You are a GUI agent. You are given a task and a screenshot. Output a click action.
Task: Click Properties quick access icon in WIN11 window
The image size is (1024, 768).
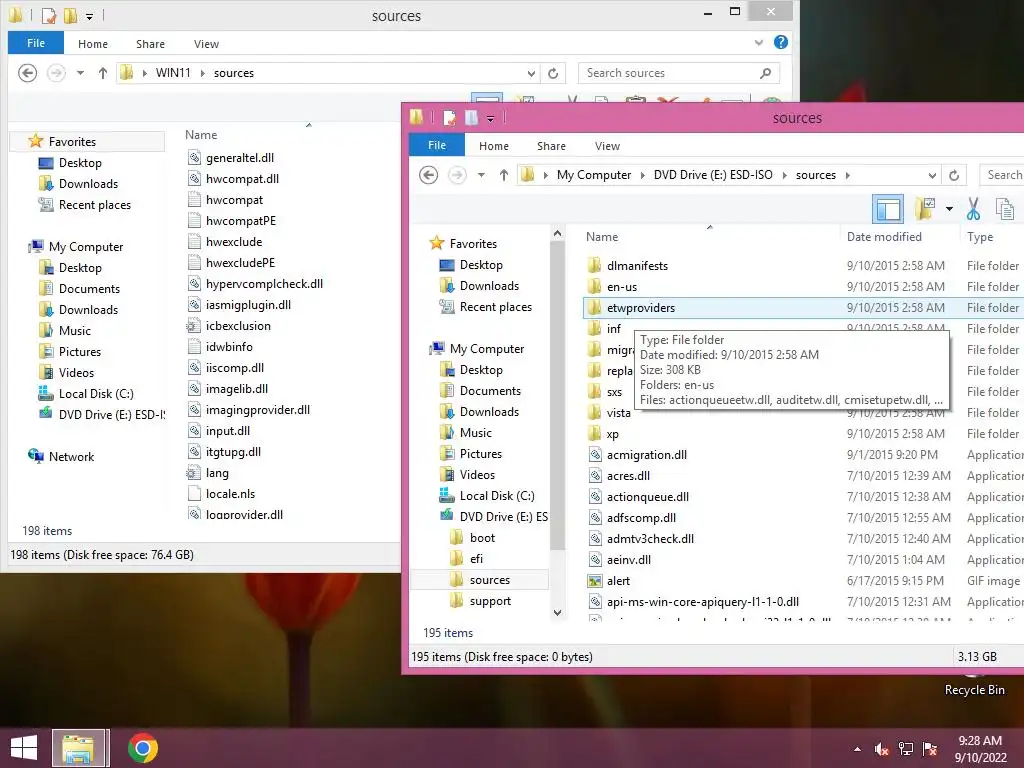click(x=48, y=15)
